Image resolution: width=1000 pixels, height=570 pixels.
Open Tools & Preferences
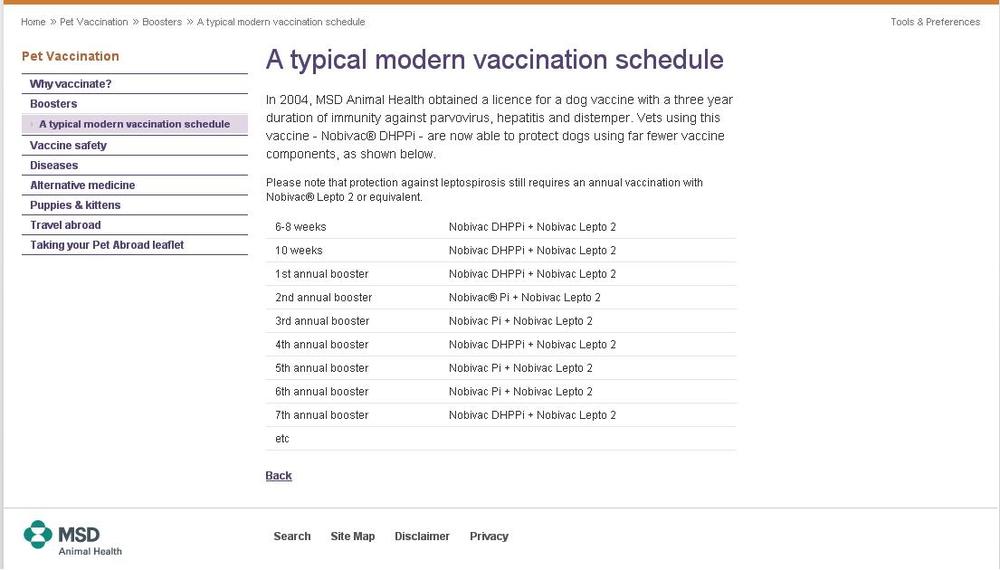click(x=935, y=22)
